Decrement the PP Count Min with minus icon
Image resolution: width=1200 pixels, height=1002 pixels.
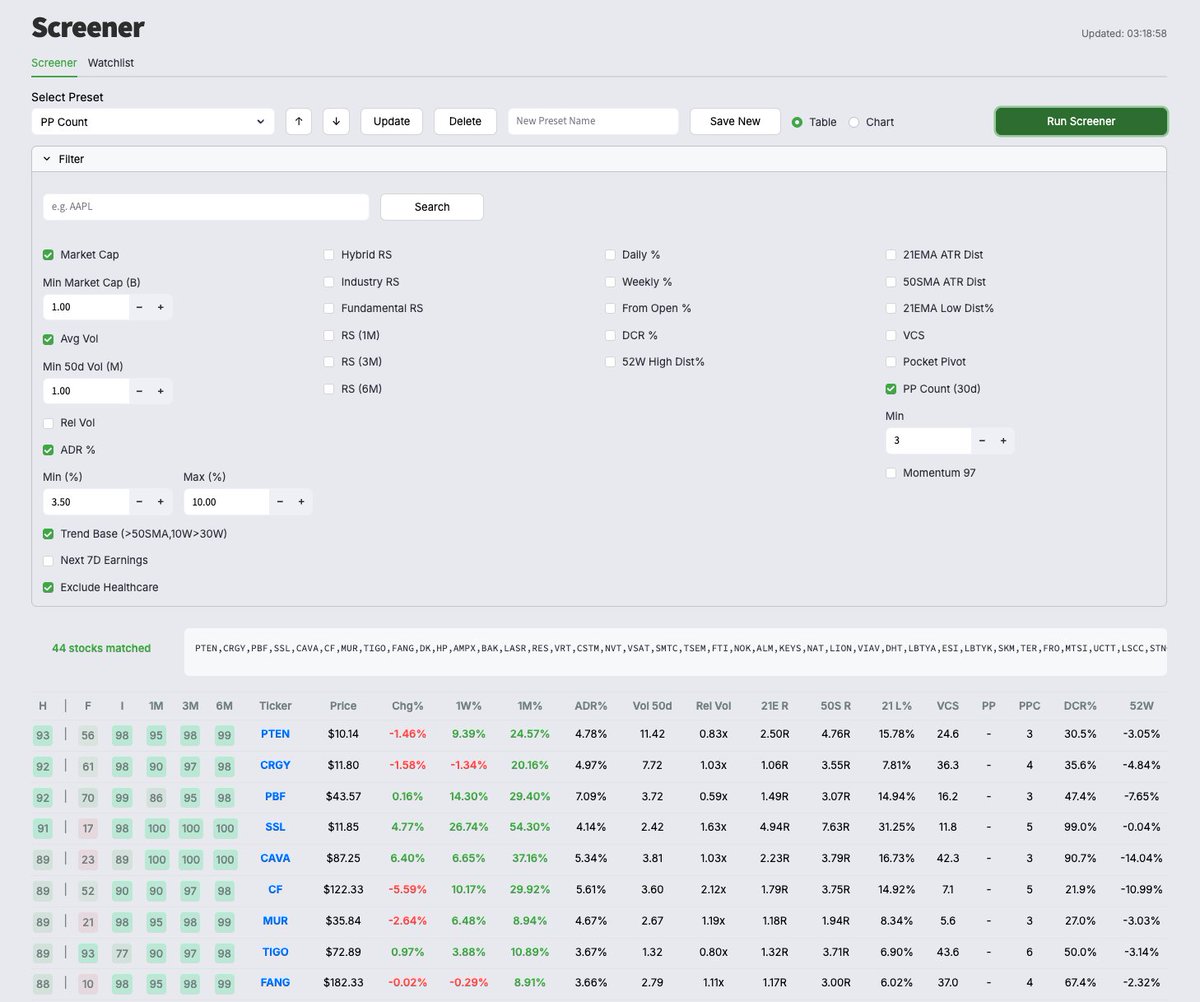click(981, 440)
